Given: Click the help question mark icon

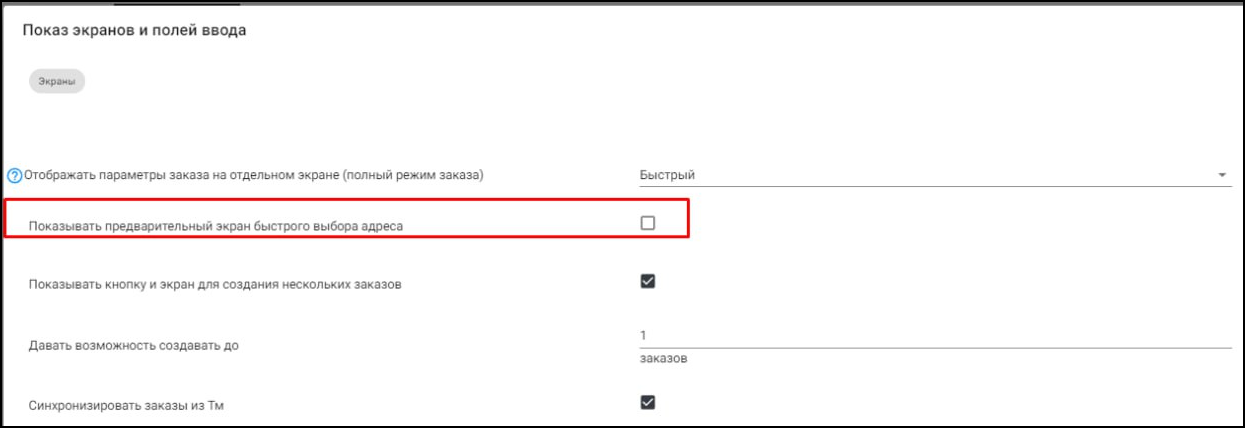Looking at the screenshot, I should (x=14, y=176).
